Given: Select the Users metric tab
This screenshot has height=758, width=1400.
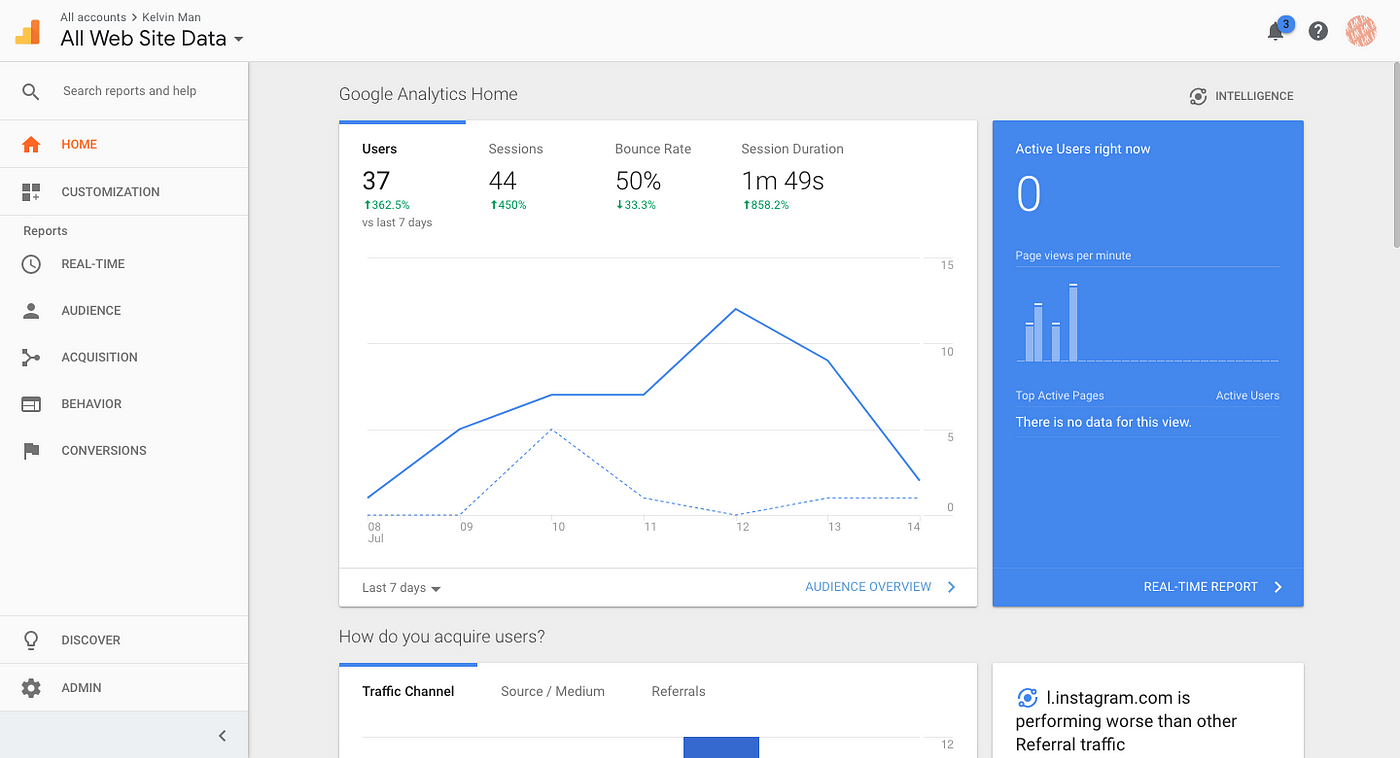Looking at the screenshot, I should tap(402, 185).
